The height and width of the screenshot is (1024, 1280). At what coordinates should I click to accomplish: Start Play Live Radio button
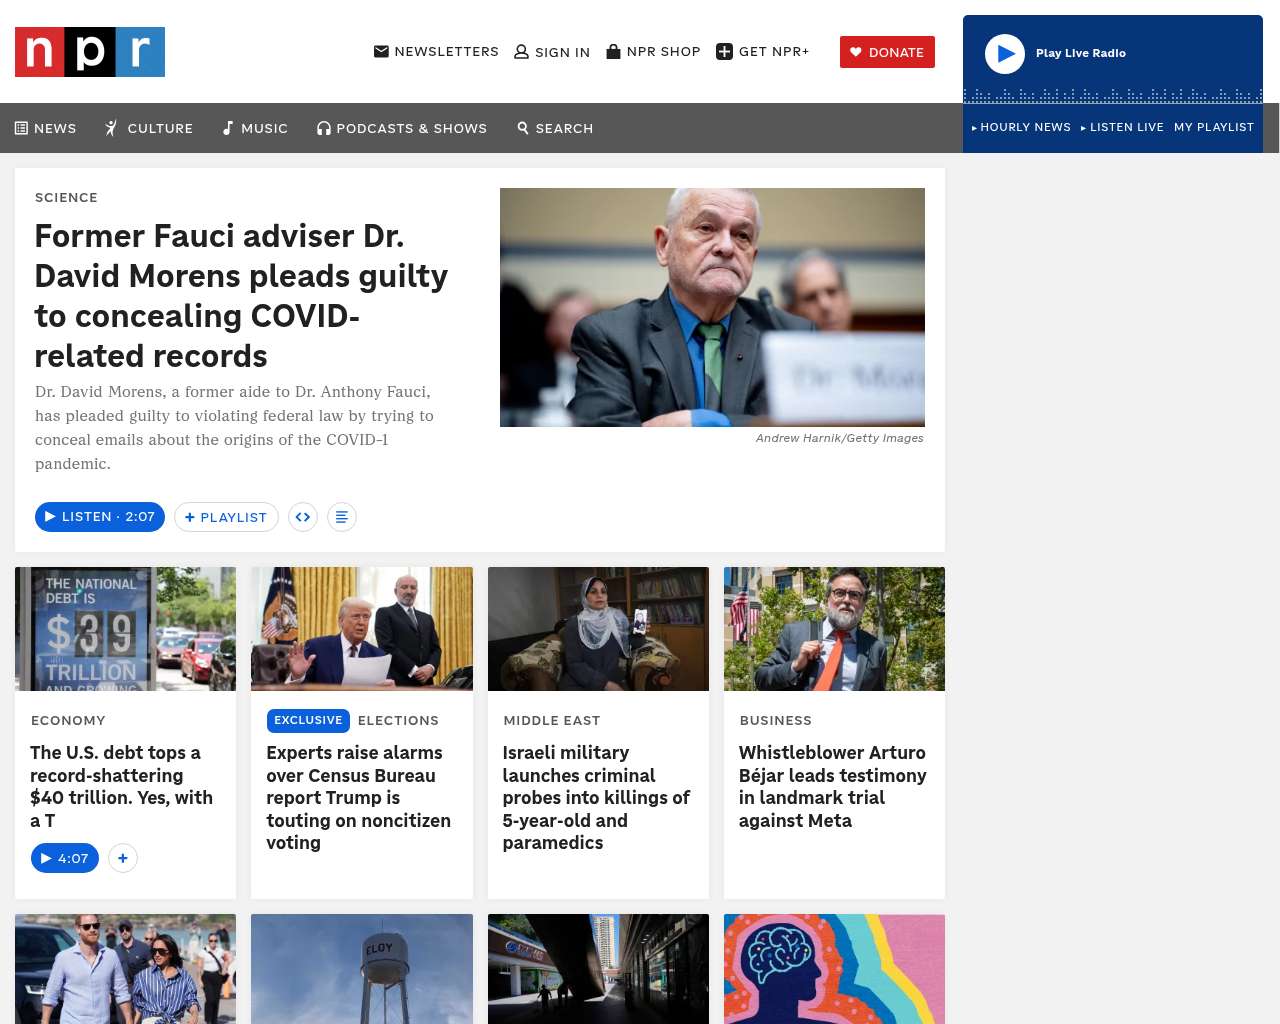tap(1005, 53)
